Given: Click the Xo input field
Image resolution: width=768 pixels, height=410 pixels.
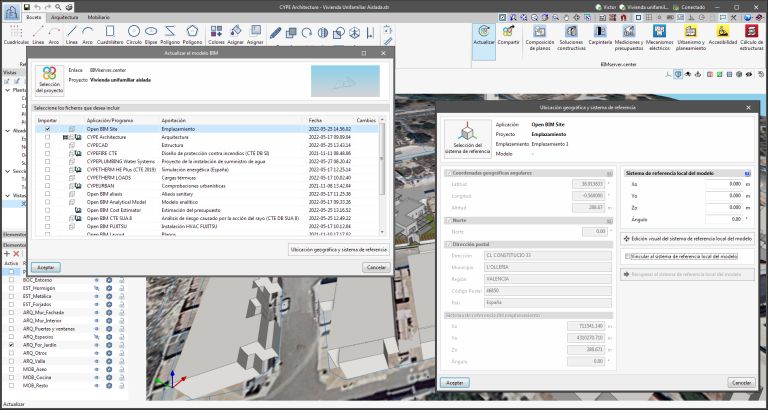Looking at the screenshot, I should pos(724,184).
